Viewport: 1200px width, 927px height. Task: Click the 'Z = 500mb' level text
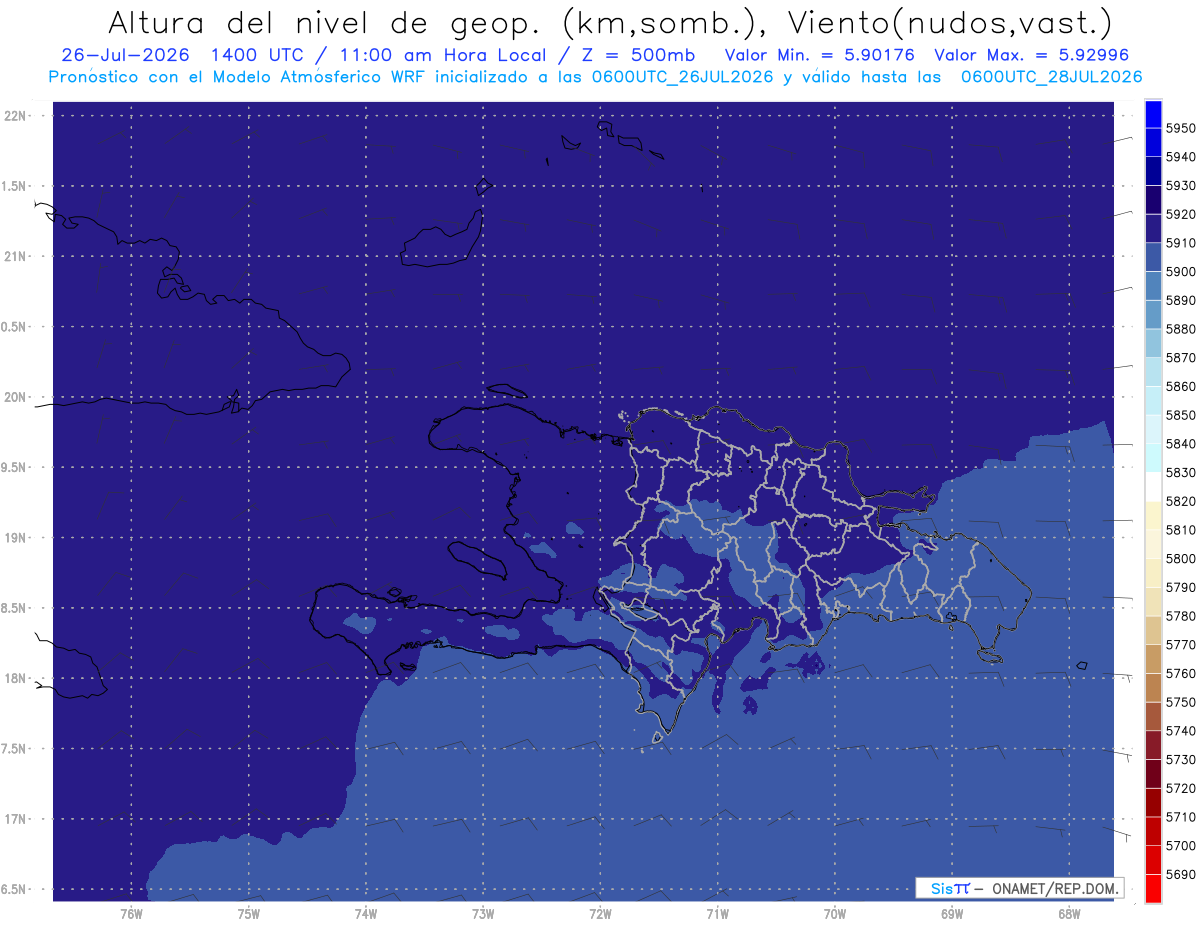pyautogui.click(x=637, y=55)
